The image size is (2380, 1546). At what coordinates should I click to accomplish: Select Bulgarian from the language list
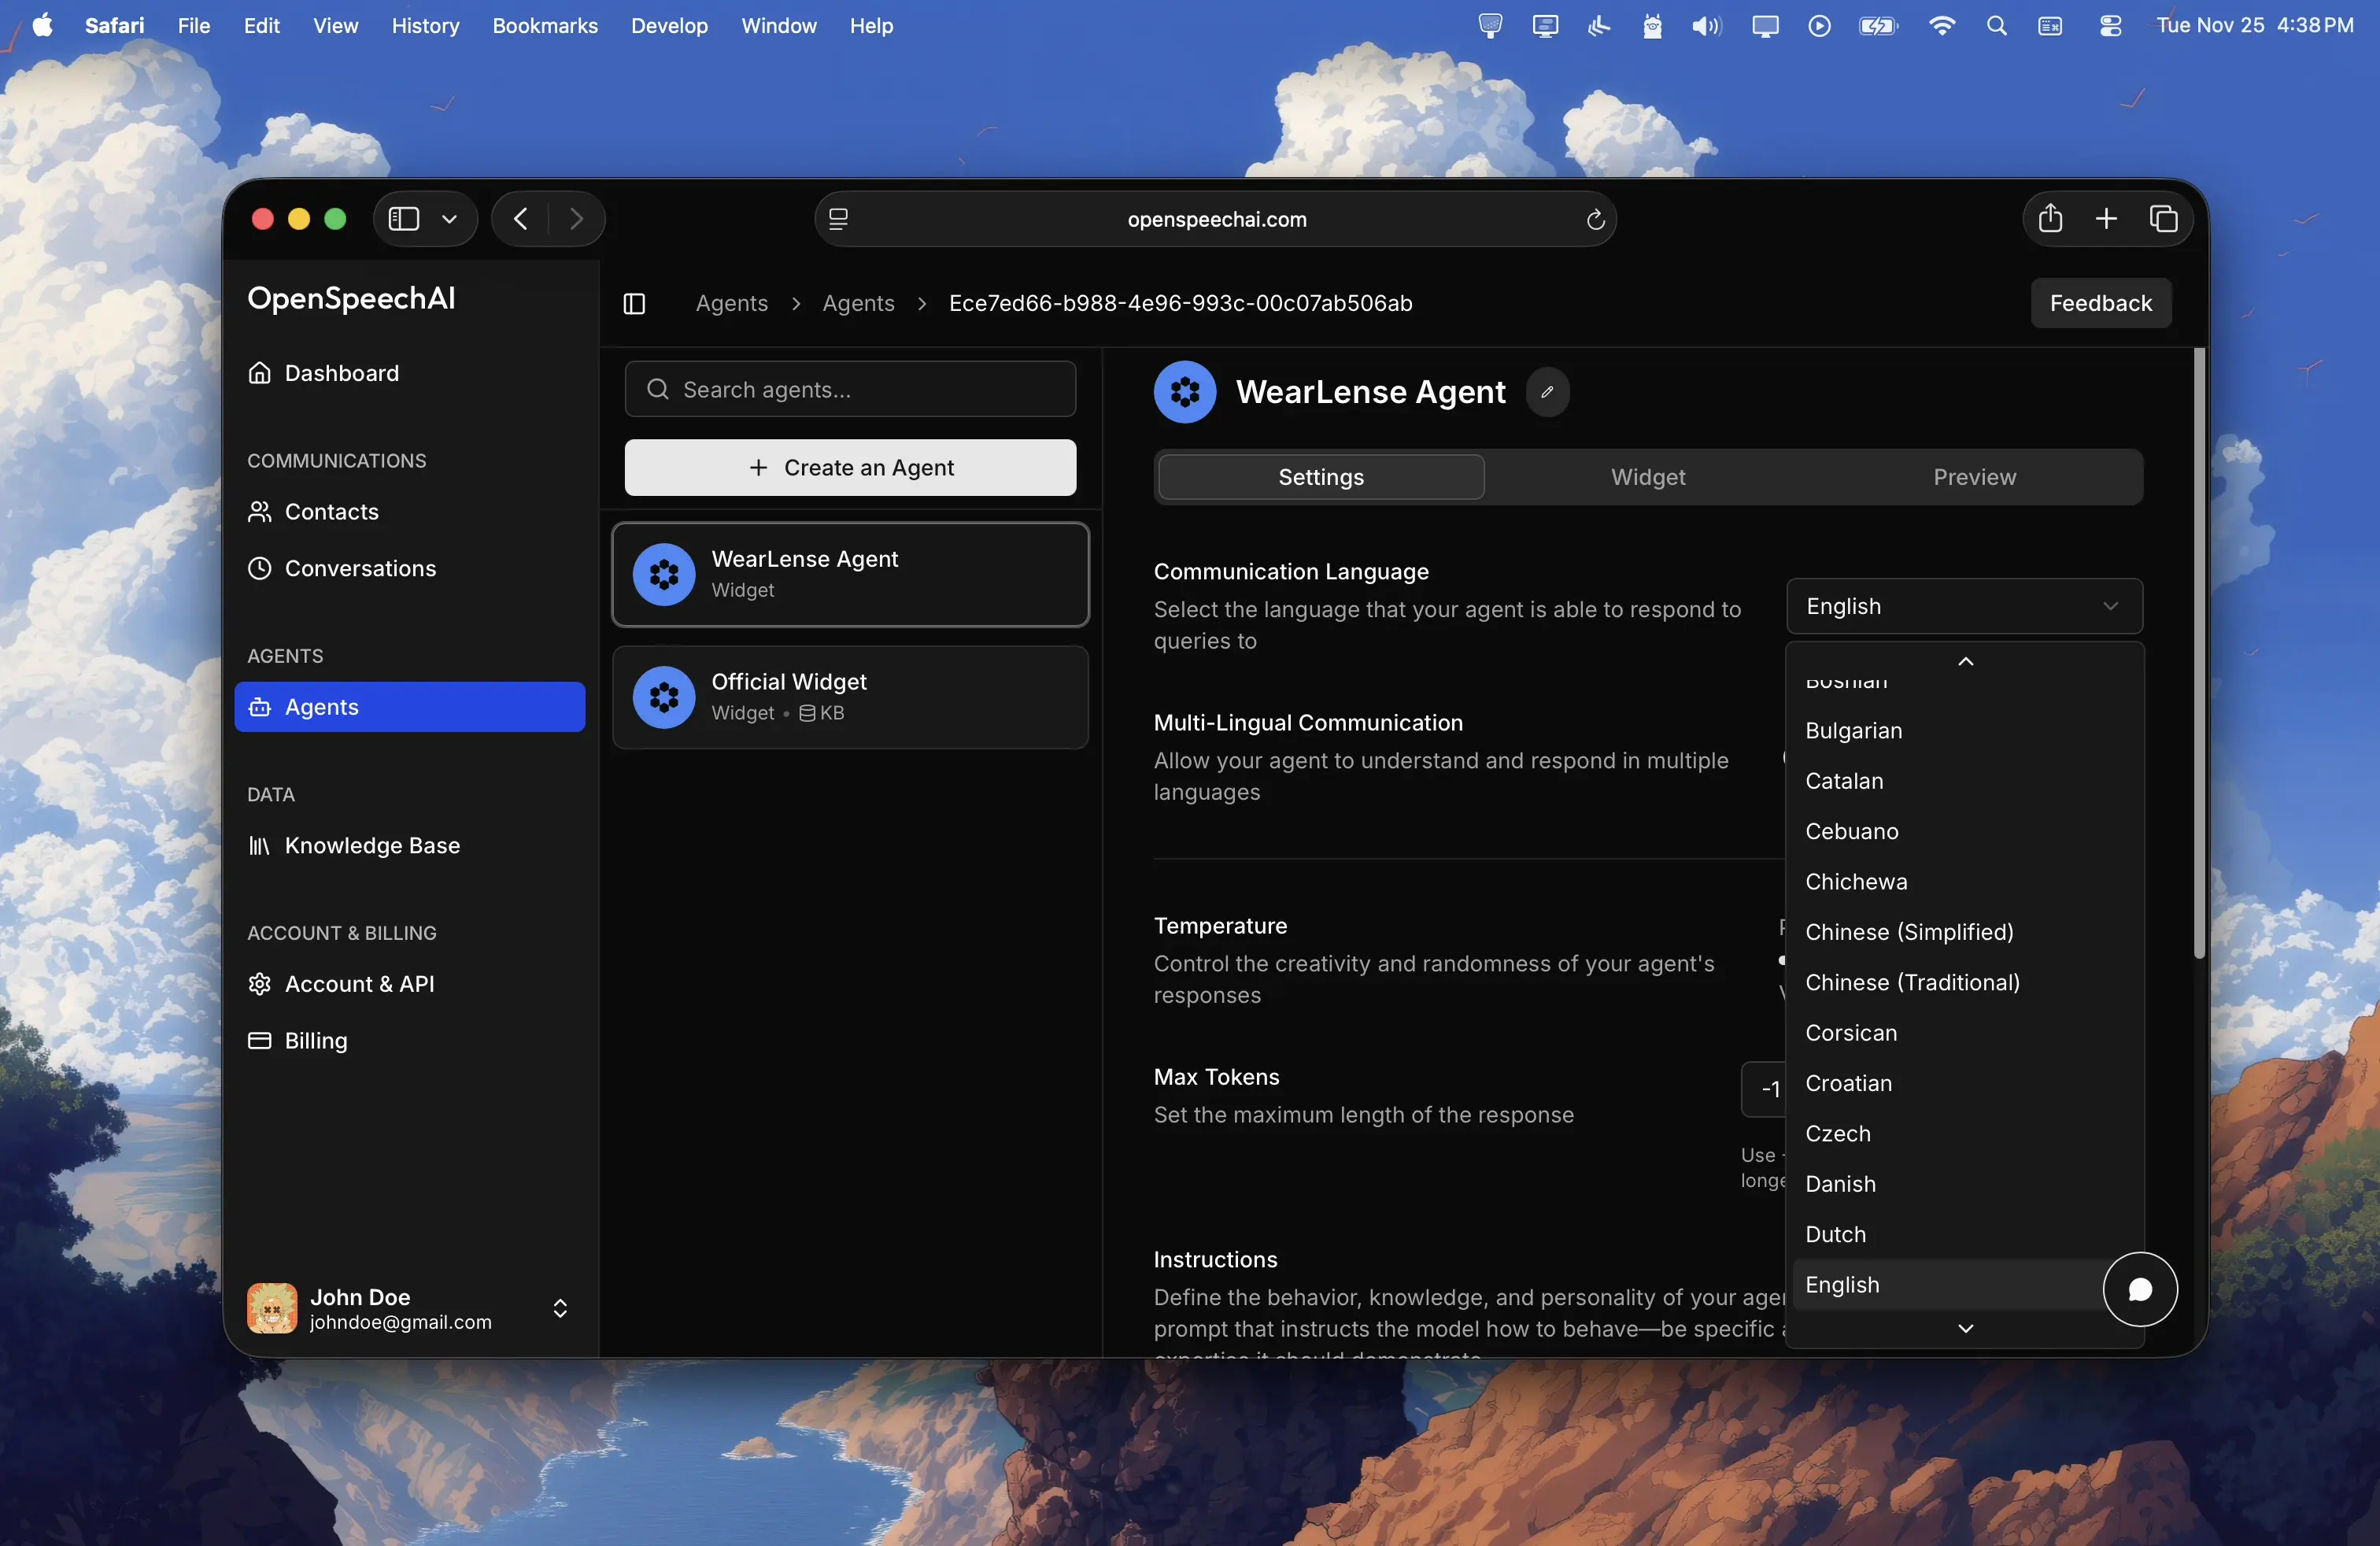(x=1964, y=731)
